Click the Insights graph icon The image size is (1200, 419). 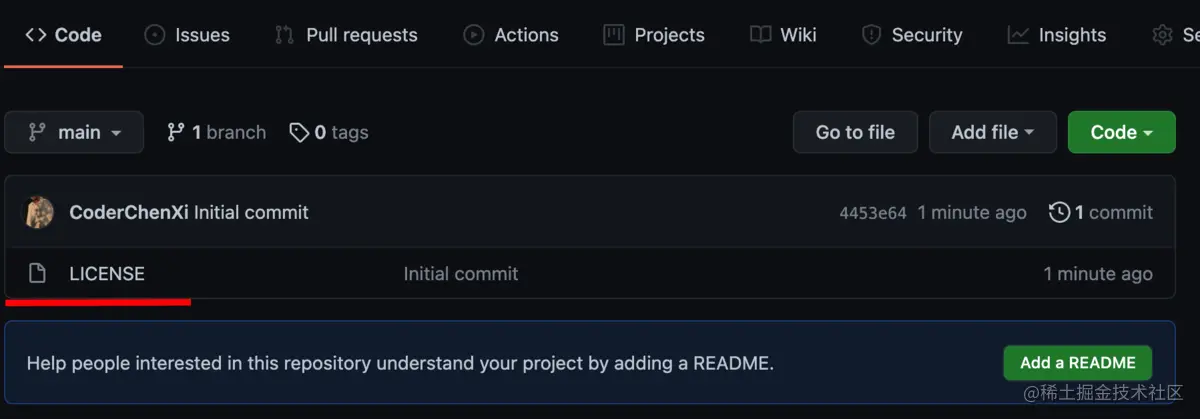(x=1018, y=35)
